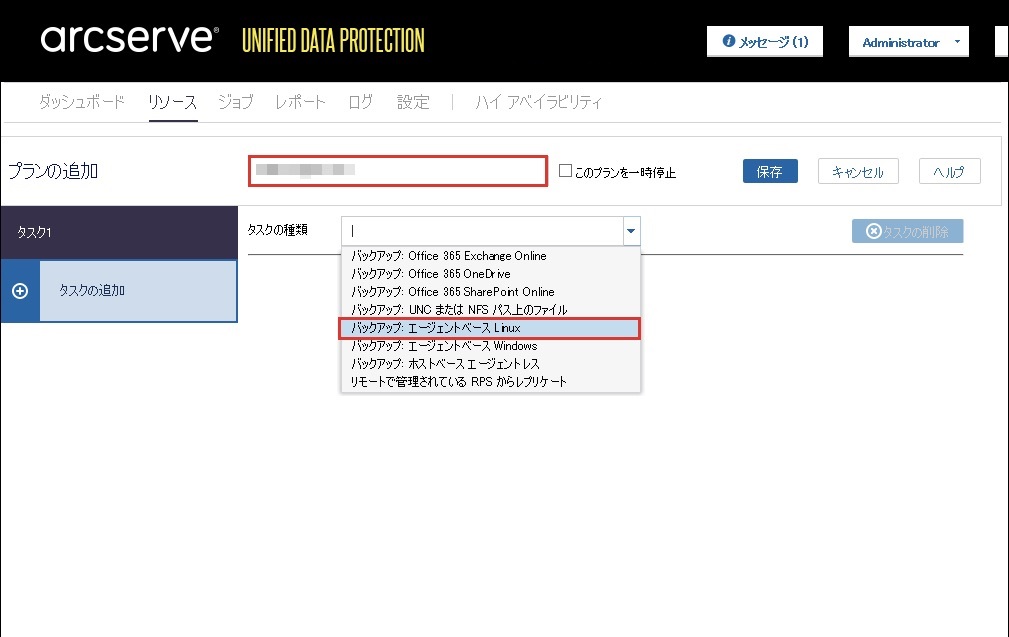
Task: Open the ログ tab
Action: pyautogui.click(x=360, y=102)
